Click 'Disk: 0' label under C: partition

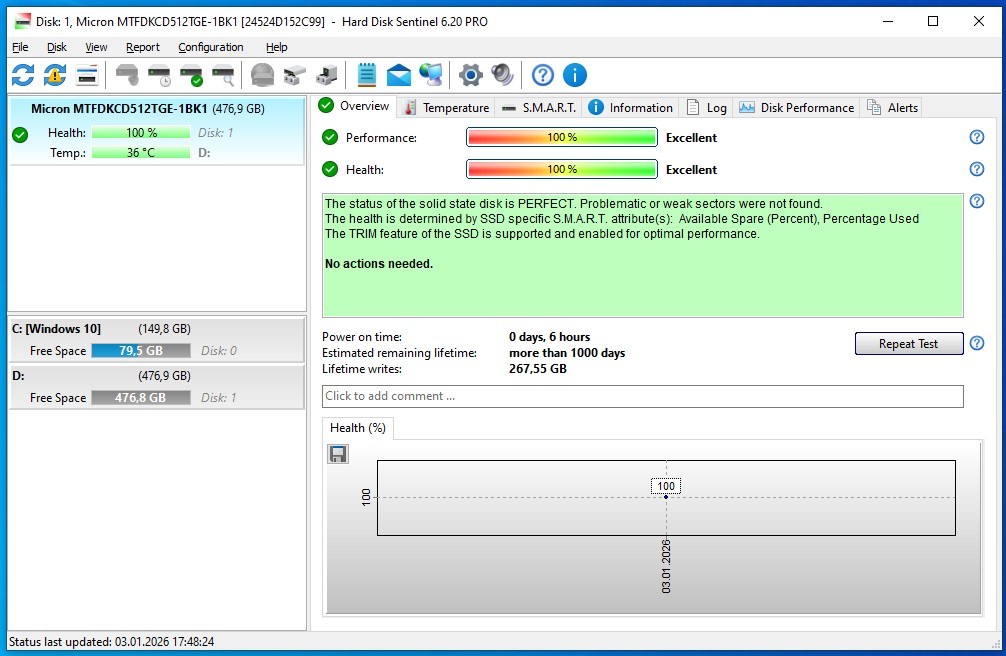pyautogui.click(x=218, y=350)
